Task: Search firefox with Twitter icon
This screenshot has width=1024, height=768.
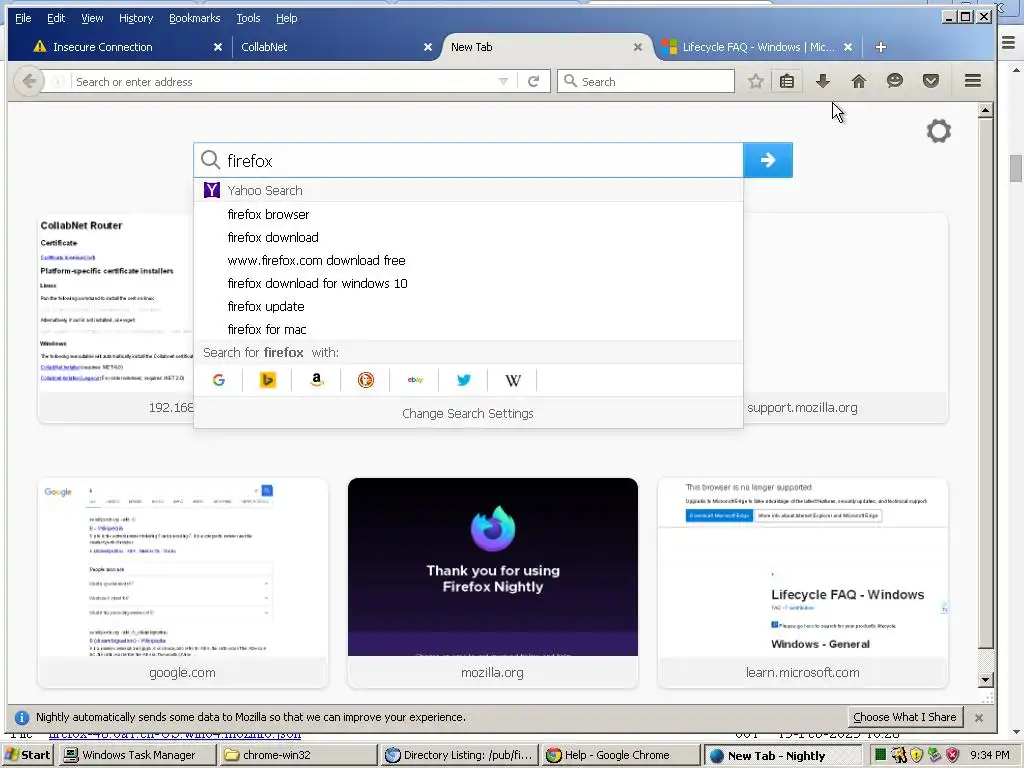Action: [x=464, y=380]
